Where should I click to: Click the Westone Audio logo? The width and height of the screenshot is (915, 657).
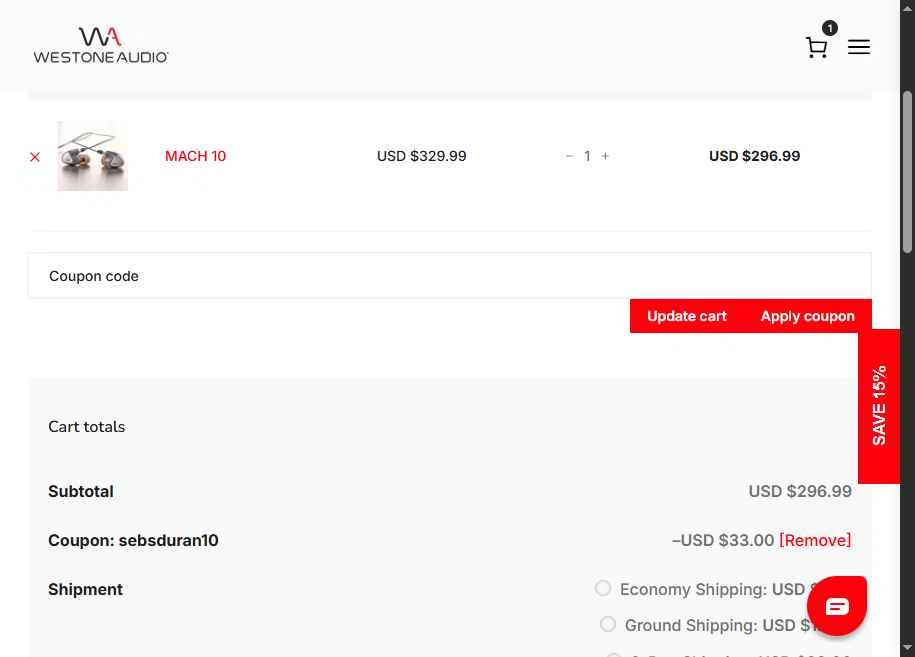[x=101, y=45]
